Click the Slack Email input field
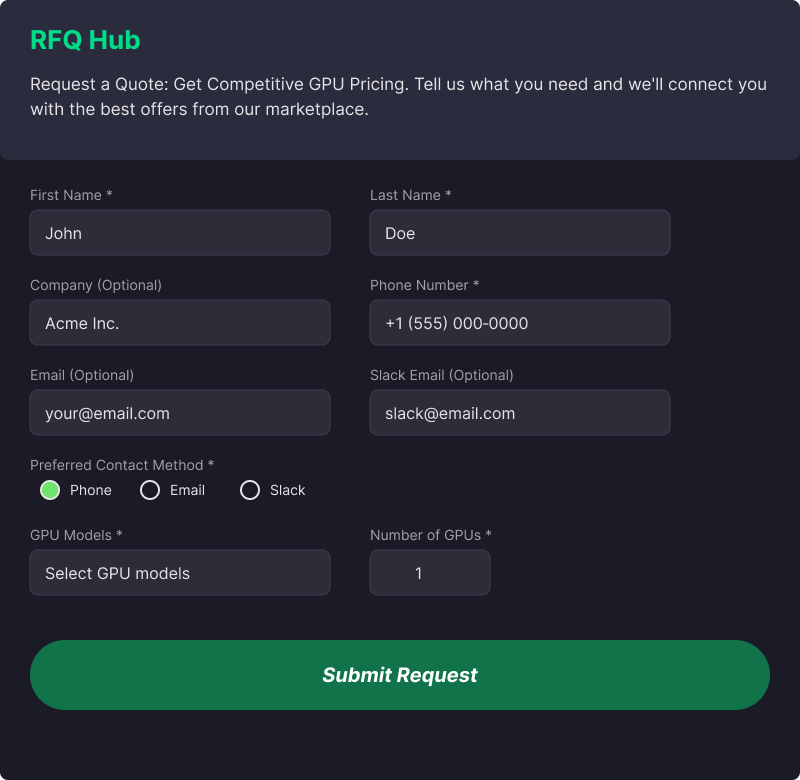The width and height of the screenshot is (800, 780). coord(520,413)
